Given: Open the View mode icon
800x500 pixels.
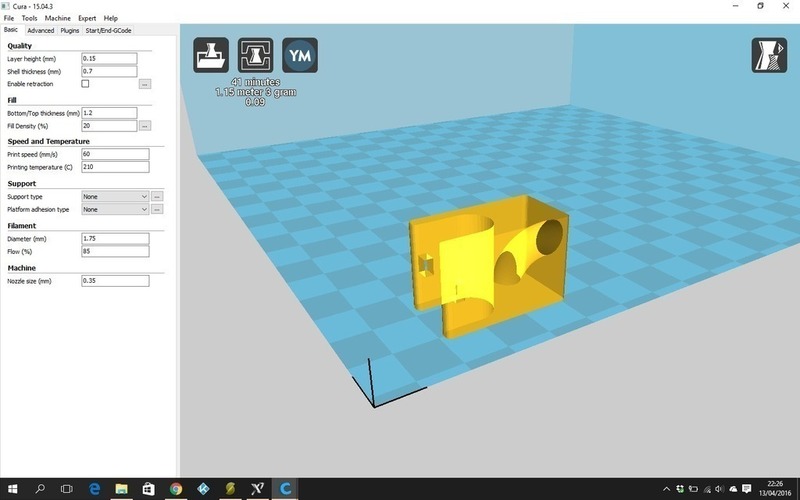Looking at the screenshot, I should (x=769, y=55).
